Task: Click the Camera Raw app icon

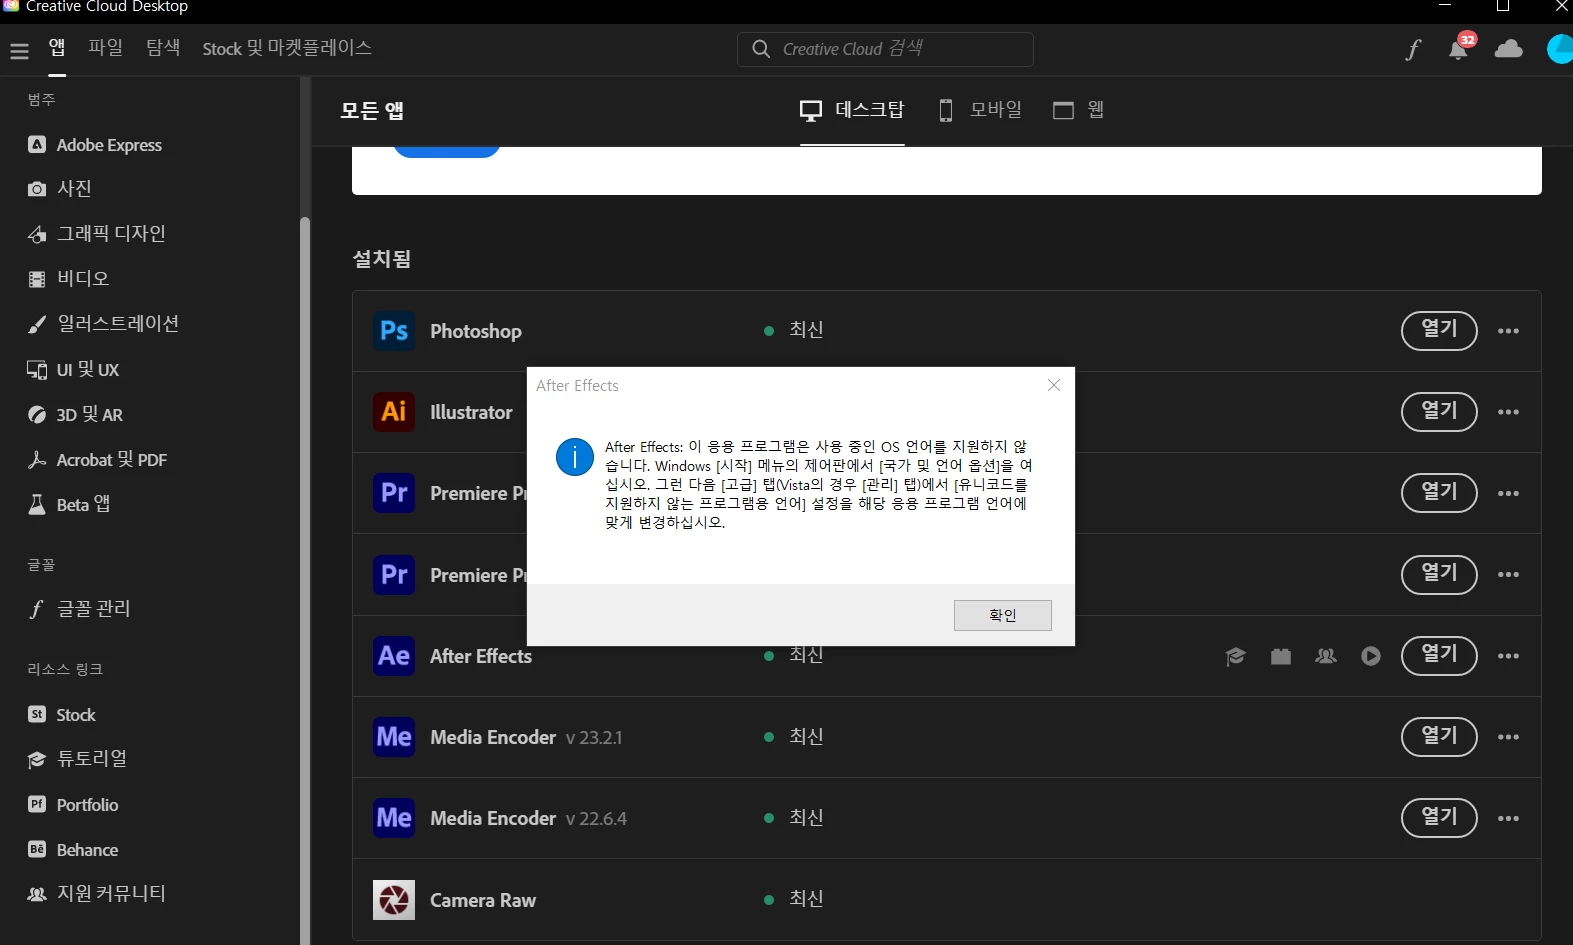Action: point(394,899)
